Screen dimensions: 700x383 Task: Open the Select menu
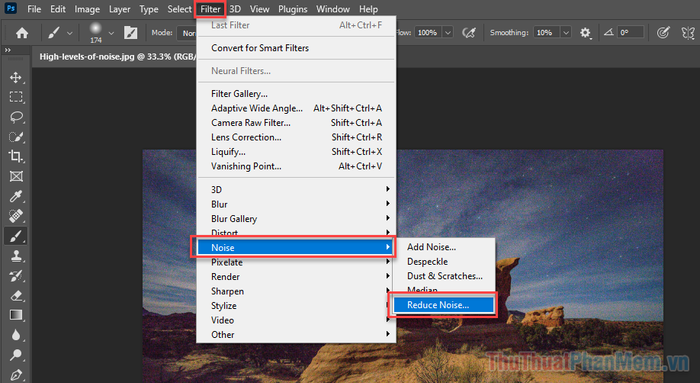point(179,9)
